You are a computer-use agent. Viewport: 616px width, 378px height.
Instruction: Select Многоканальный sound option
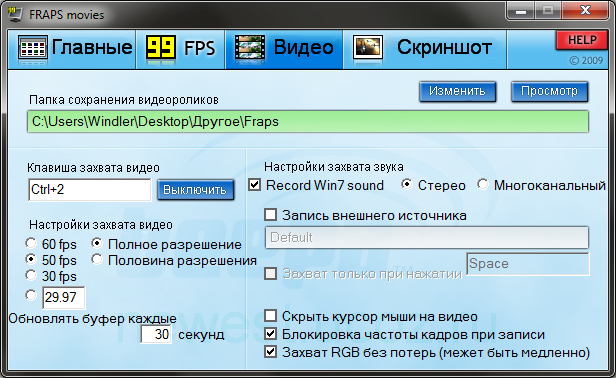[482, 184]
